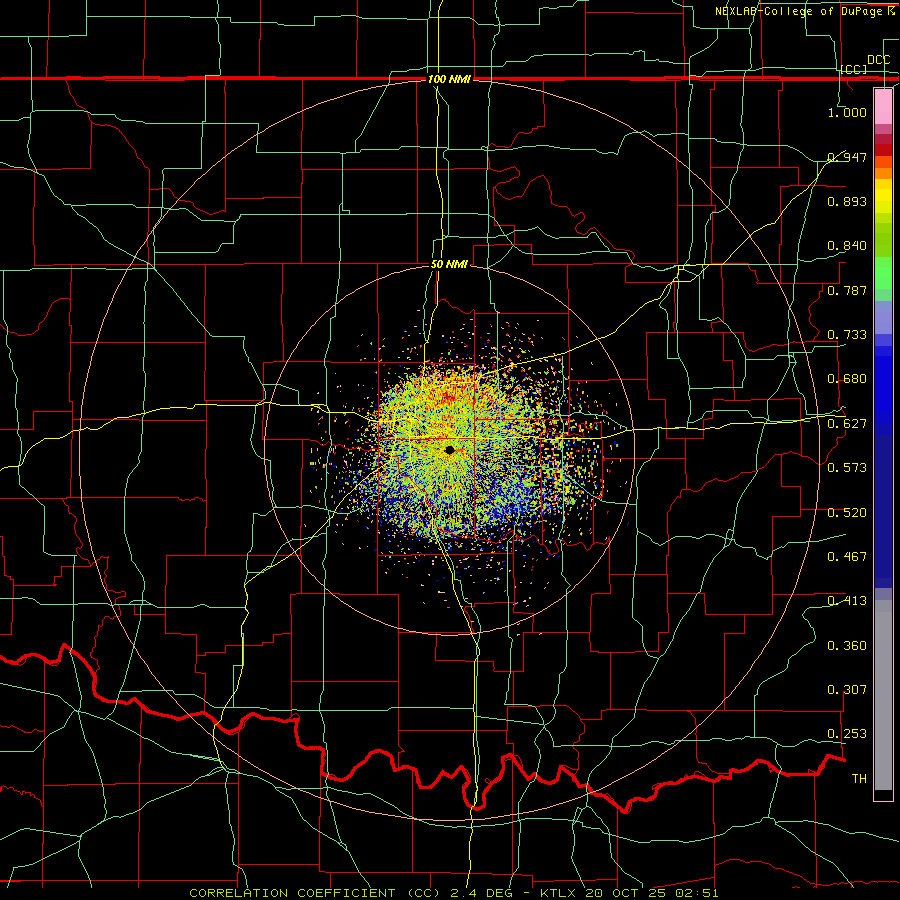Click the 0.733 legend value
Viewport: 900px width, 900px height.
(847, 334)
